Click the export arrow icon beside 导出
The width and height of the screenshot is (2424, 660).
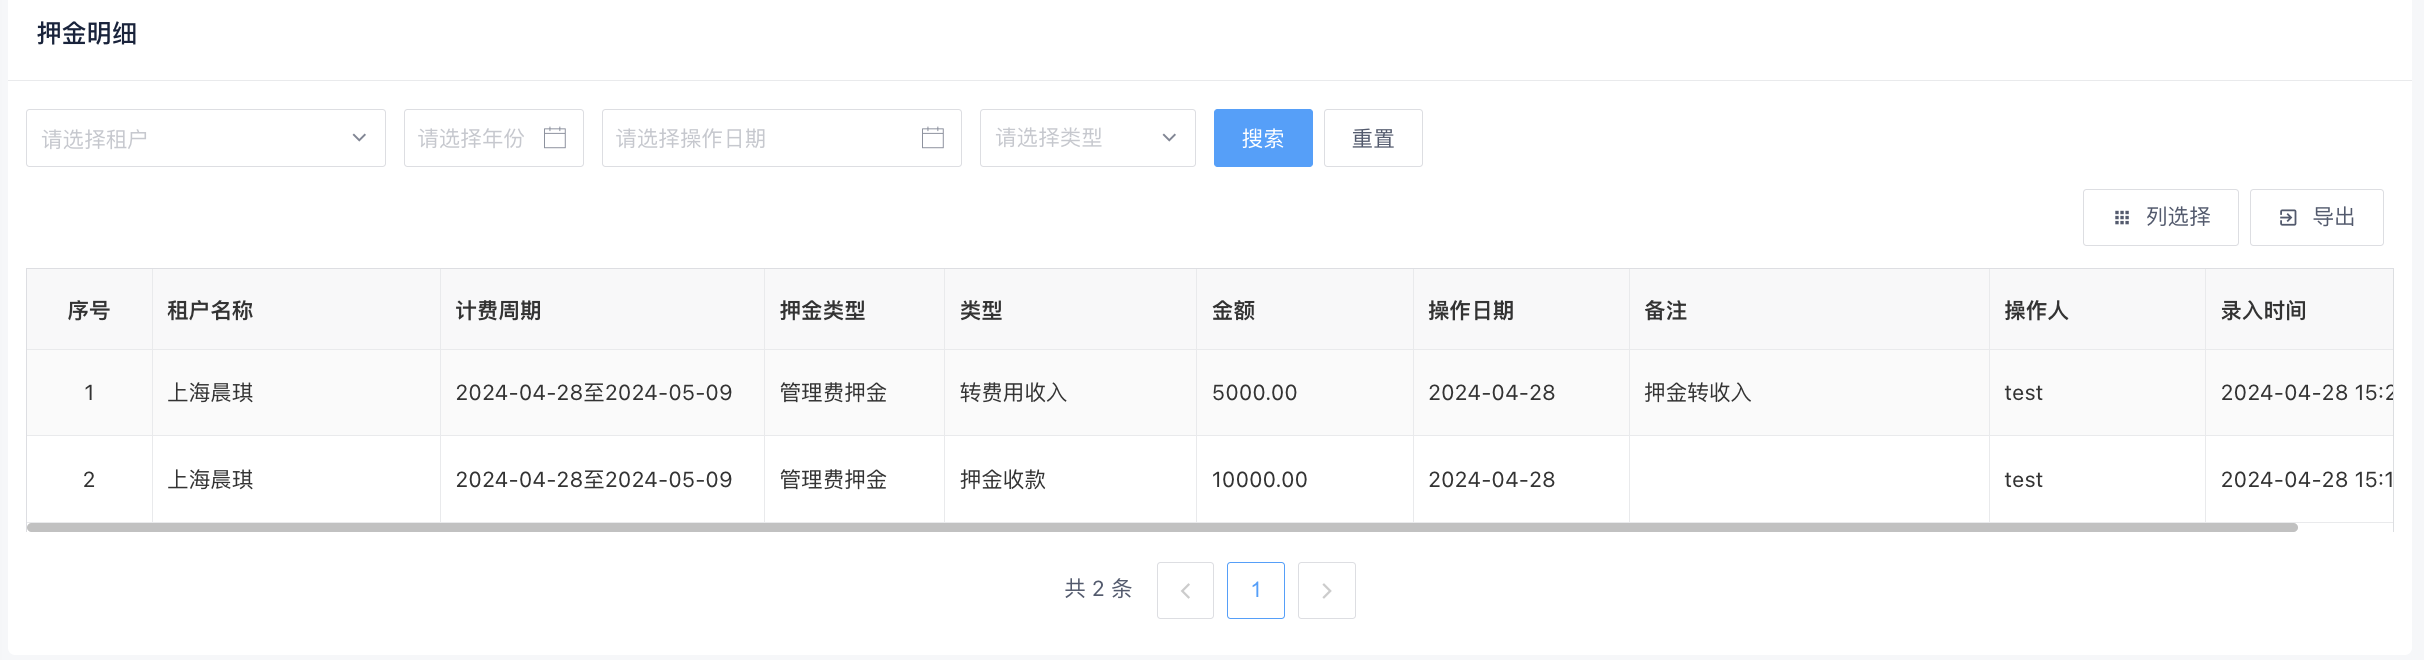(2288, 218)
